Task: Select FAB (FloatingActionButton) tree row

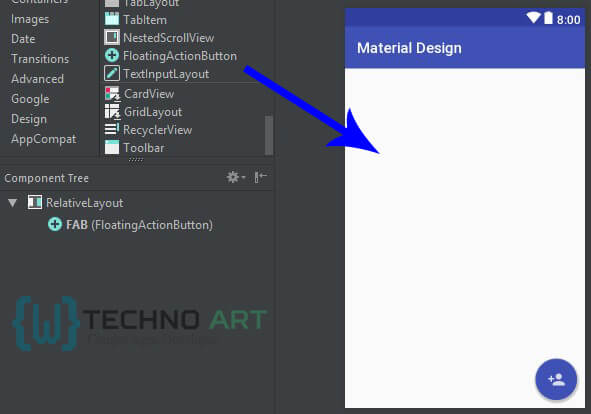Action: [x=139, y=225]
